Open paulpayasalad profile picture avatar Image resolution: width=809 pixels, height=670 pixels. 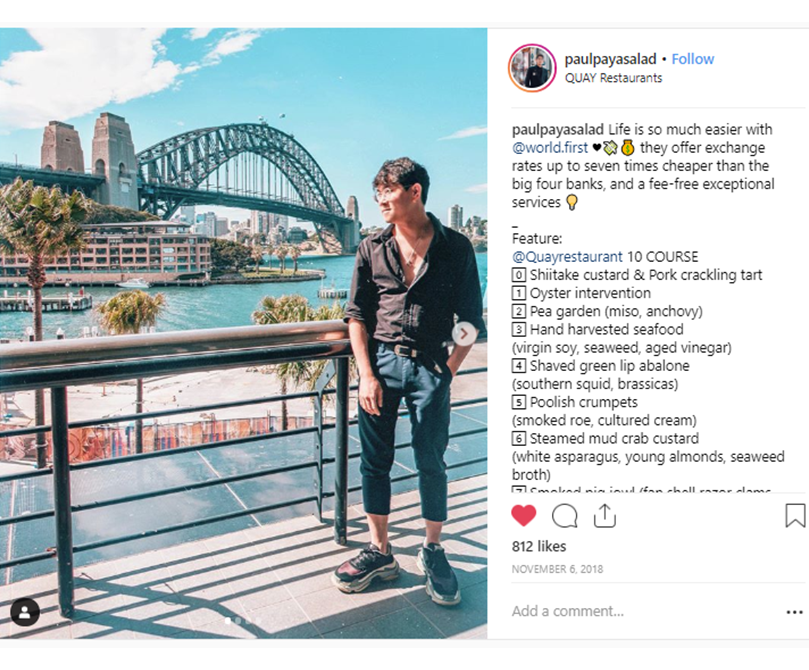[532, 68]
